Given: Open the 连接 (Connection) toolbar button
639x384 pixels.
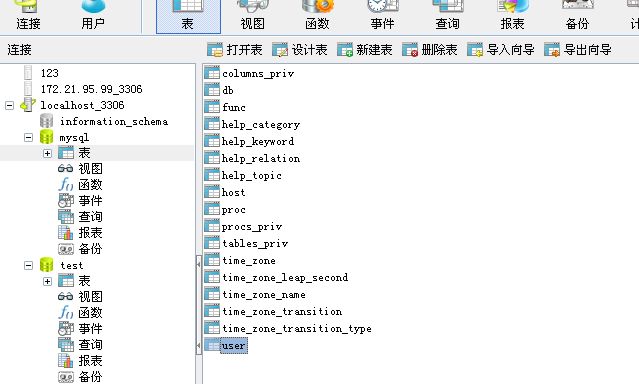Looking at the screenshot, I should pos(28,16).
